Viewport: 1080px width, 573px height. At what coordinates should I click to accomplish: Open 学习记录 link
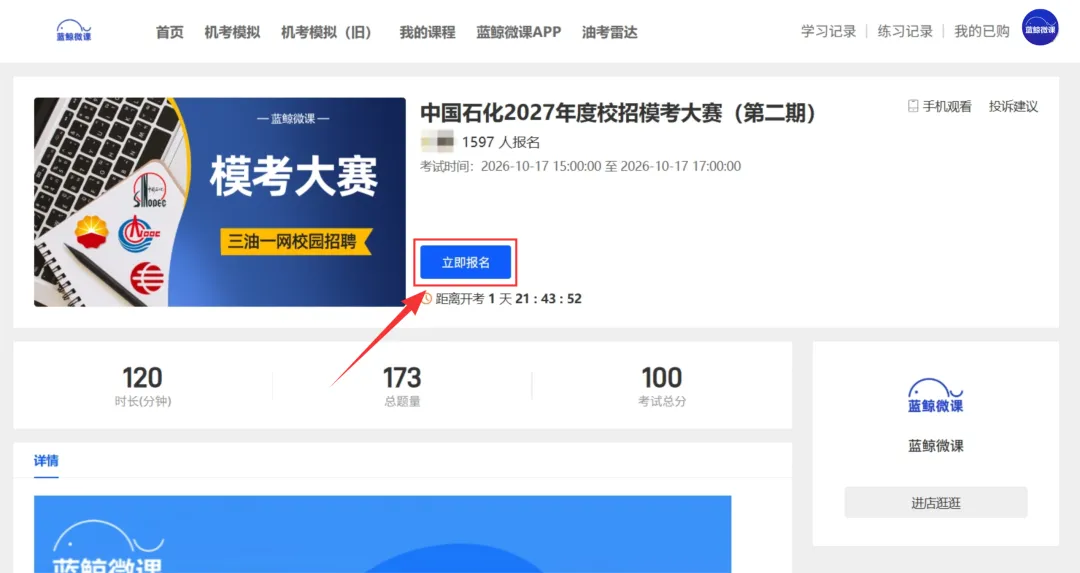[828, 32]
